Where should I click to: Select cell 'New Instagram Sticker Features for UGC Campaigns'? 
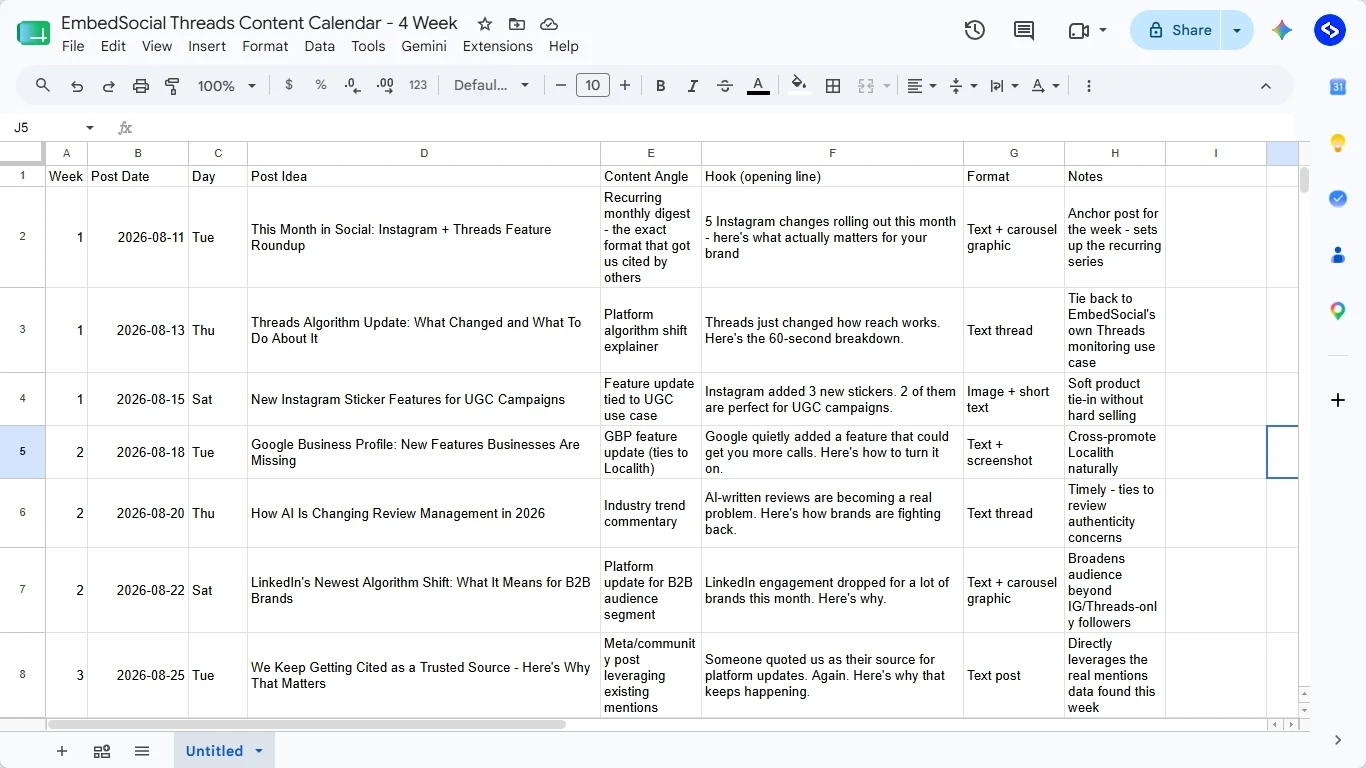[x=424, y=399]
